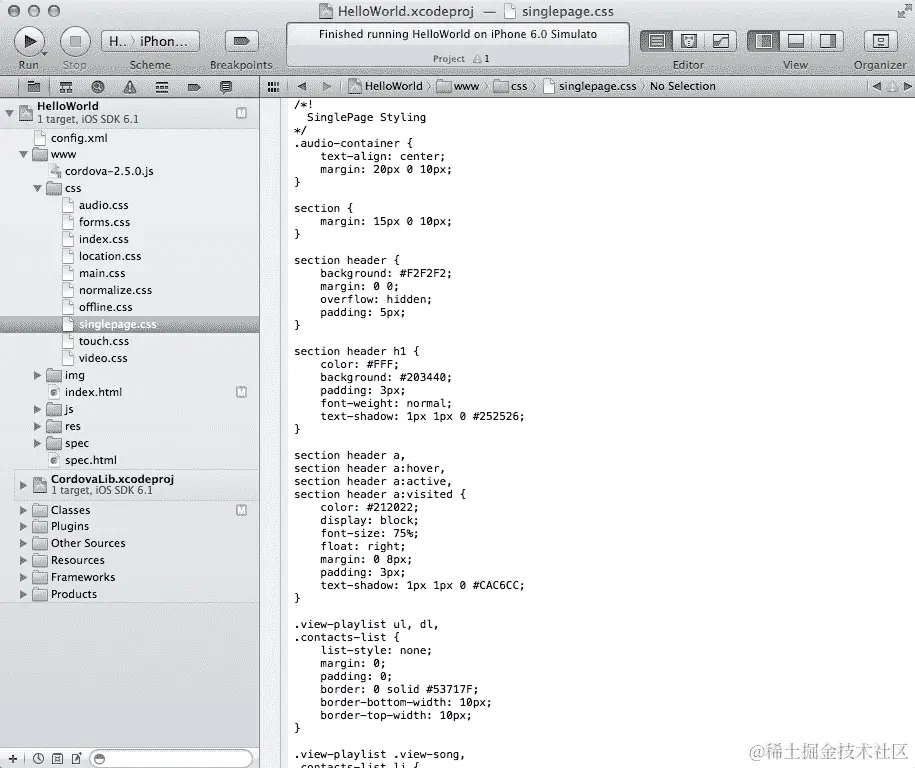Filter by source control status icon

pyautogui.click(x=57, y=759)
